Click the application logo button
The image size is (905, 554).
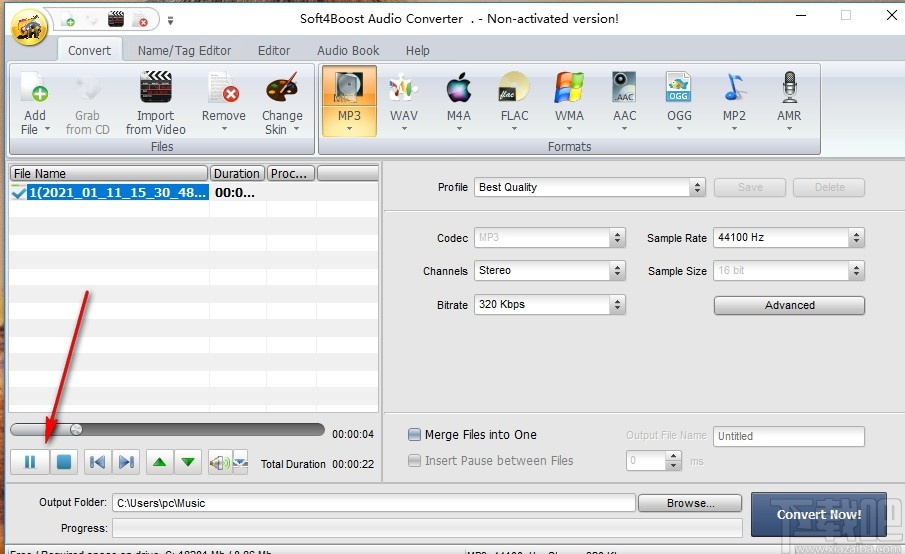coord(29,26)
